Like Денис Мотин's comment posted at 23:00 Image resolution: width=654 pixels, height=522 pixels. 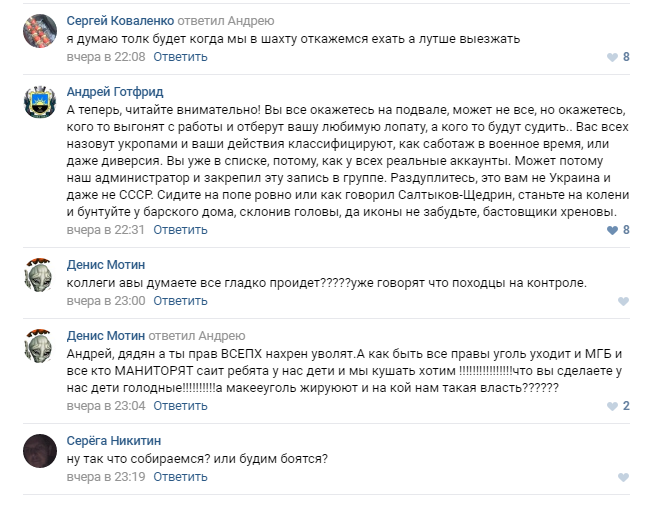click(623, 301)
